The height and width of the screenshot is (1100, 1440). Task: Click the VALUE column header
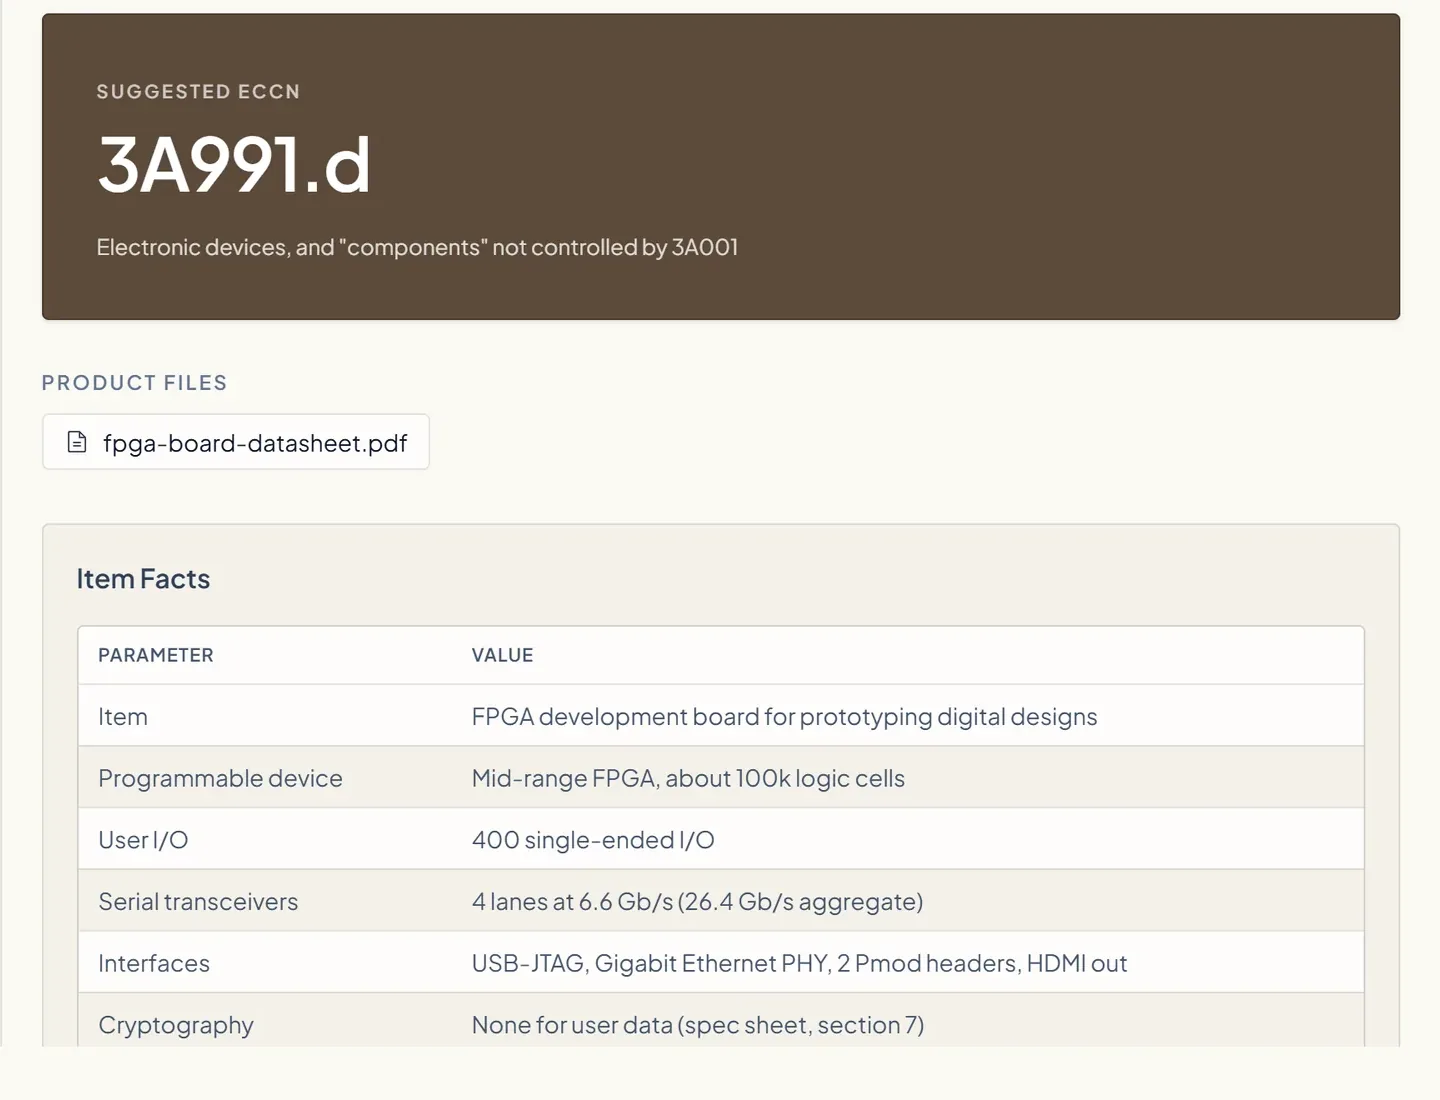click(x=502, y=655)
